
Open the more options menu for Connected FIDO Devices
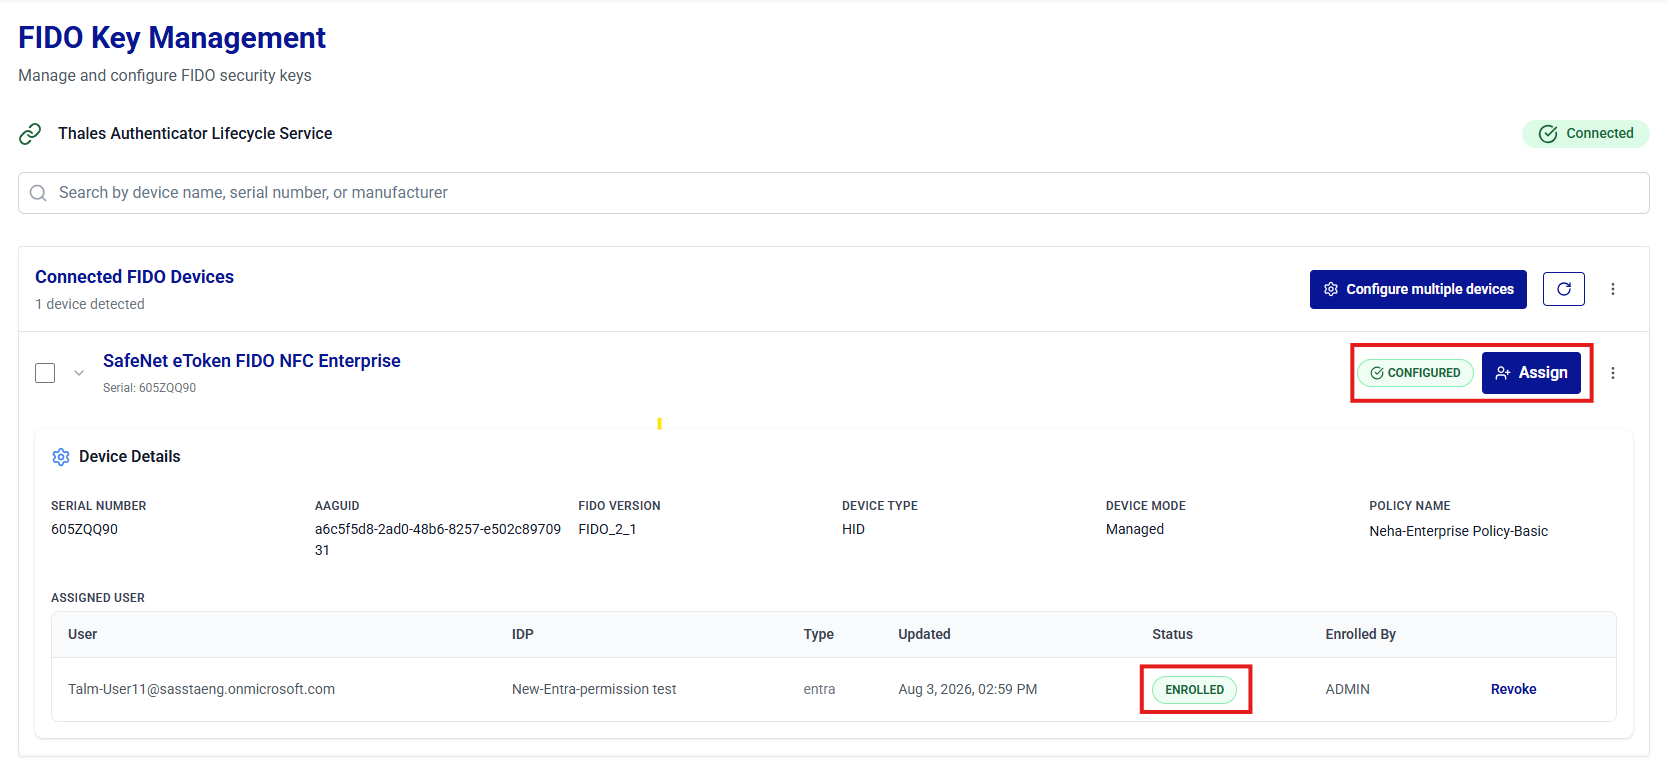click(x=1613, y=289)
